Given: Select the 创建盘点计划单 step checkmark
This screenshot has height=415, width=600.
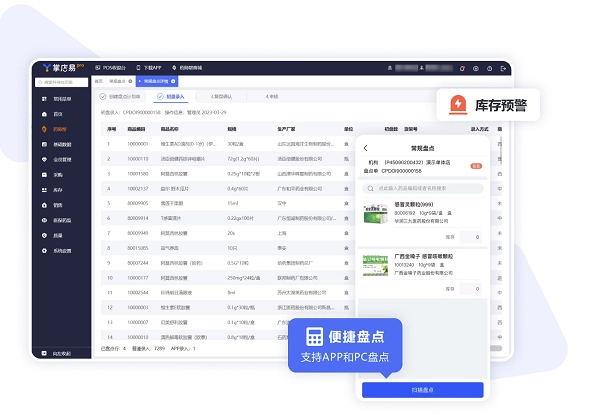Looking at the screenshot, I should point(102,97).
